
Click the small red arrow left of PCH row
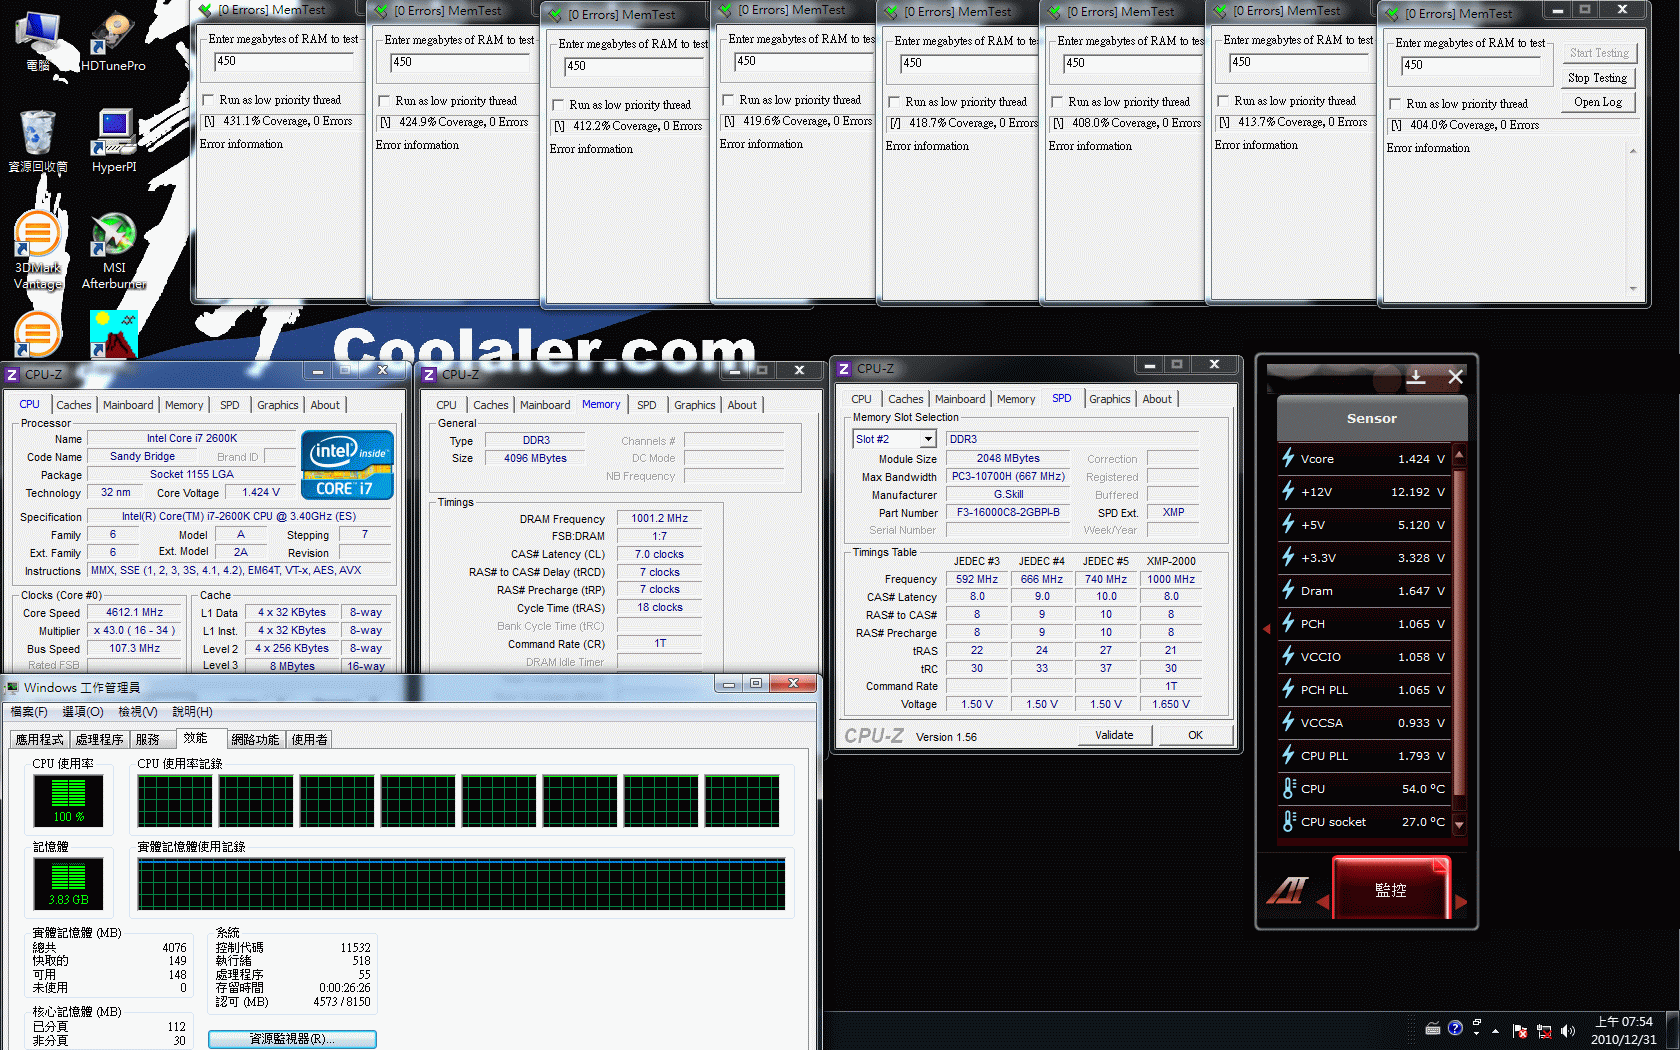1267,629
